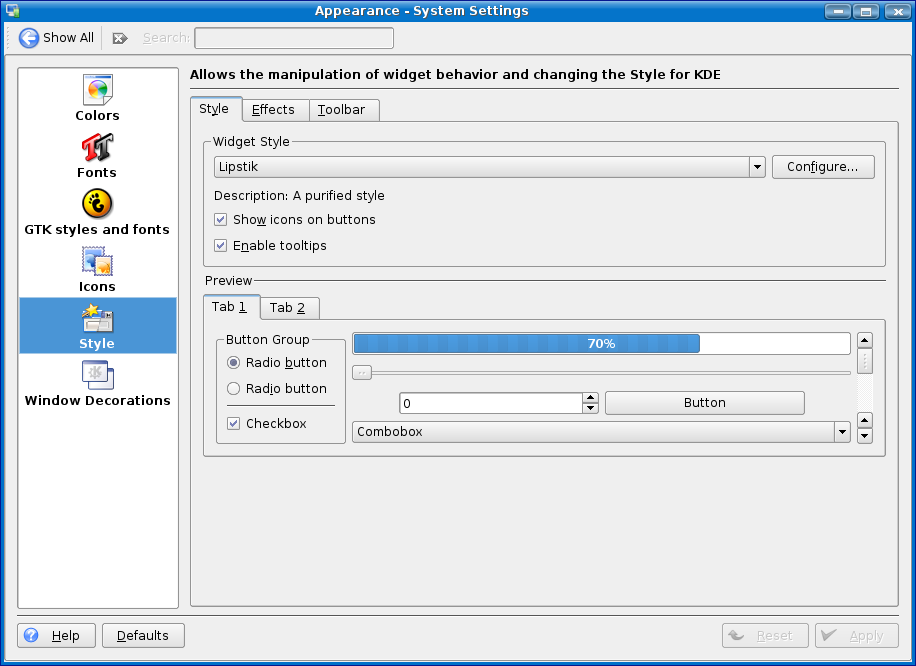Click the Configure... button
Image resolution: width=916 pixels, height=666 pixels.
(822, 167)
